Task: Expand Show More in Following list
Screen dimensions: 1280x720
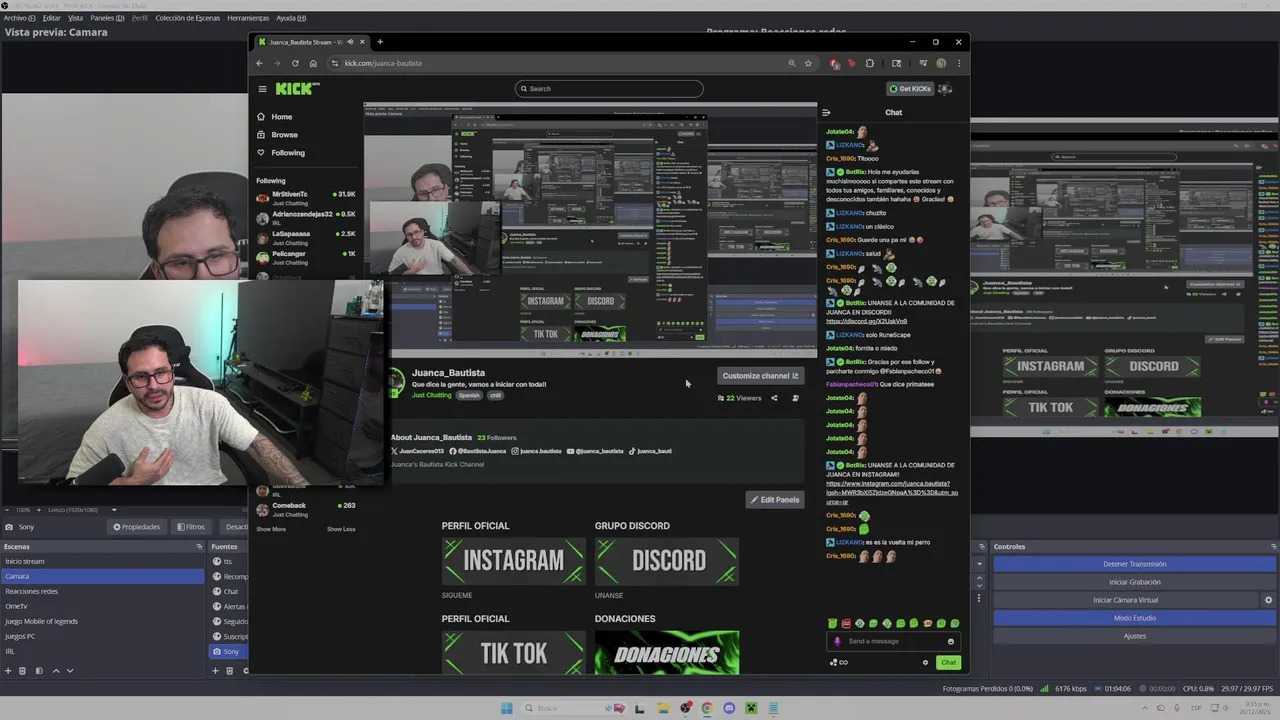Action: pyautogui.click(x=271, y=529)
